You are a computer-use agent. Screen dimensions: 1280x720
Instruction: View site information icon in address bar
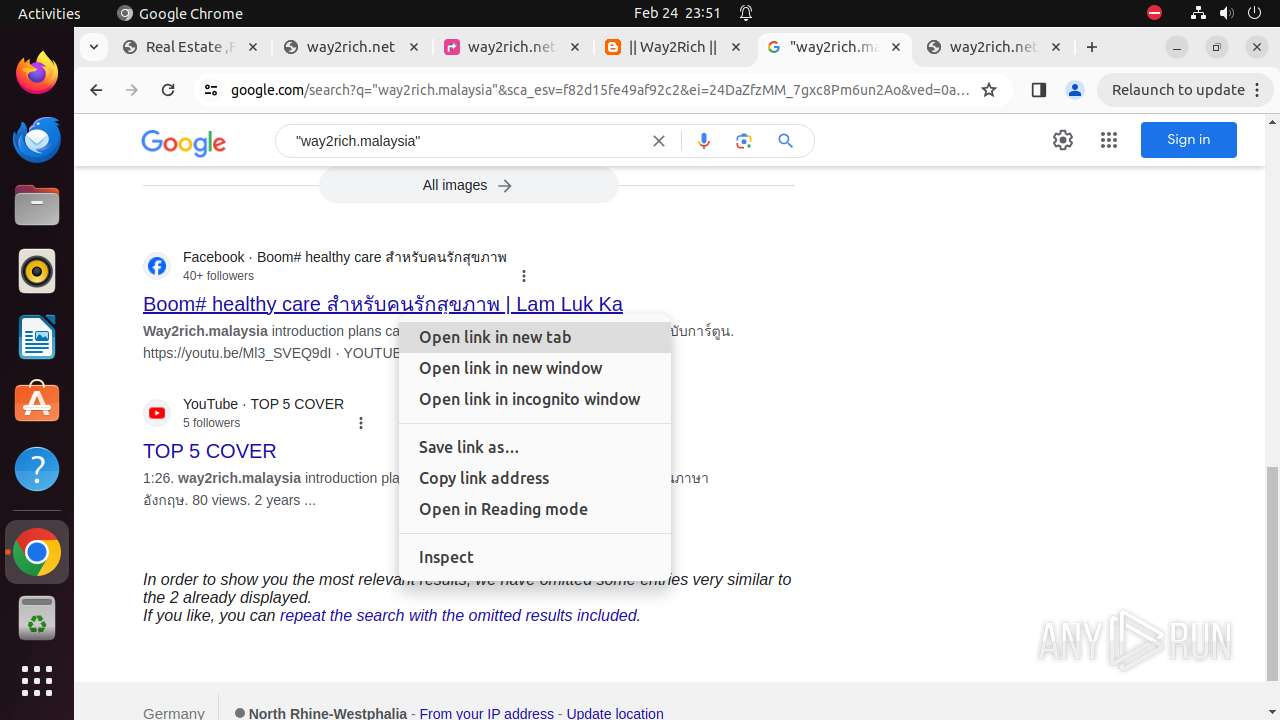(210, 90)
